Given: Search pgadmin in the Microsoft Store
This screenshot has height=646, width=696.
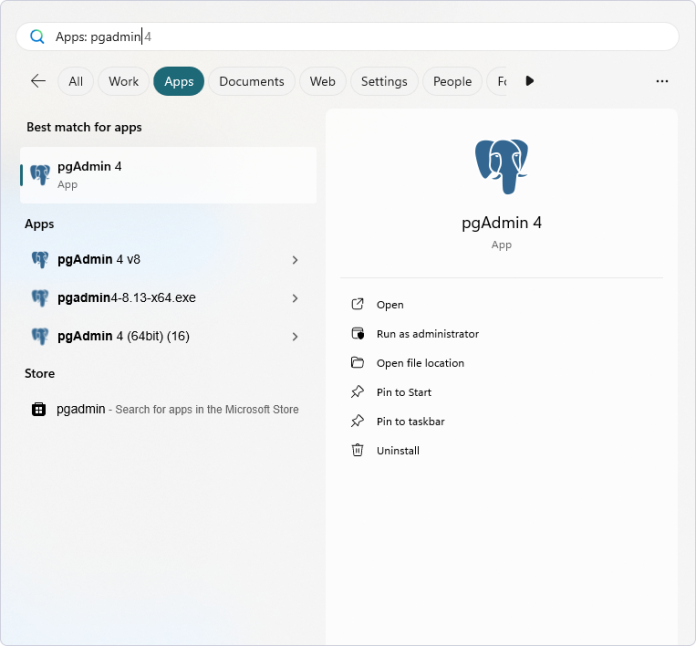Looking at the screenshot, I should [x=168, y=409].
